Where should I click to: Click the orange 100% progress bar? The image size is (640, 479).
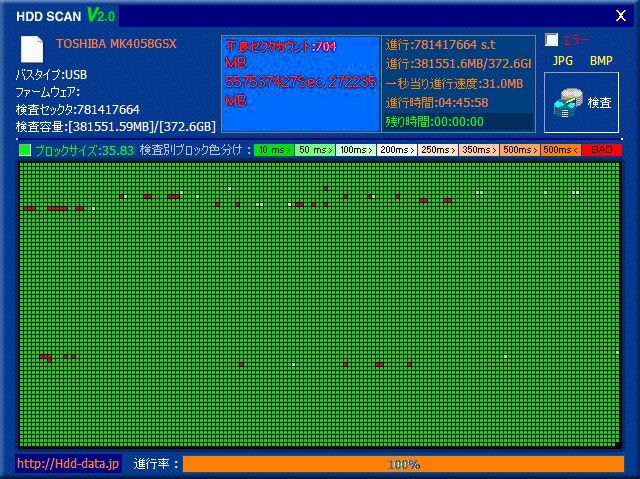point(403,464)
